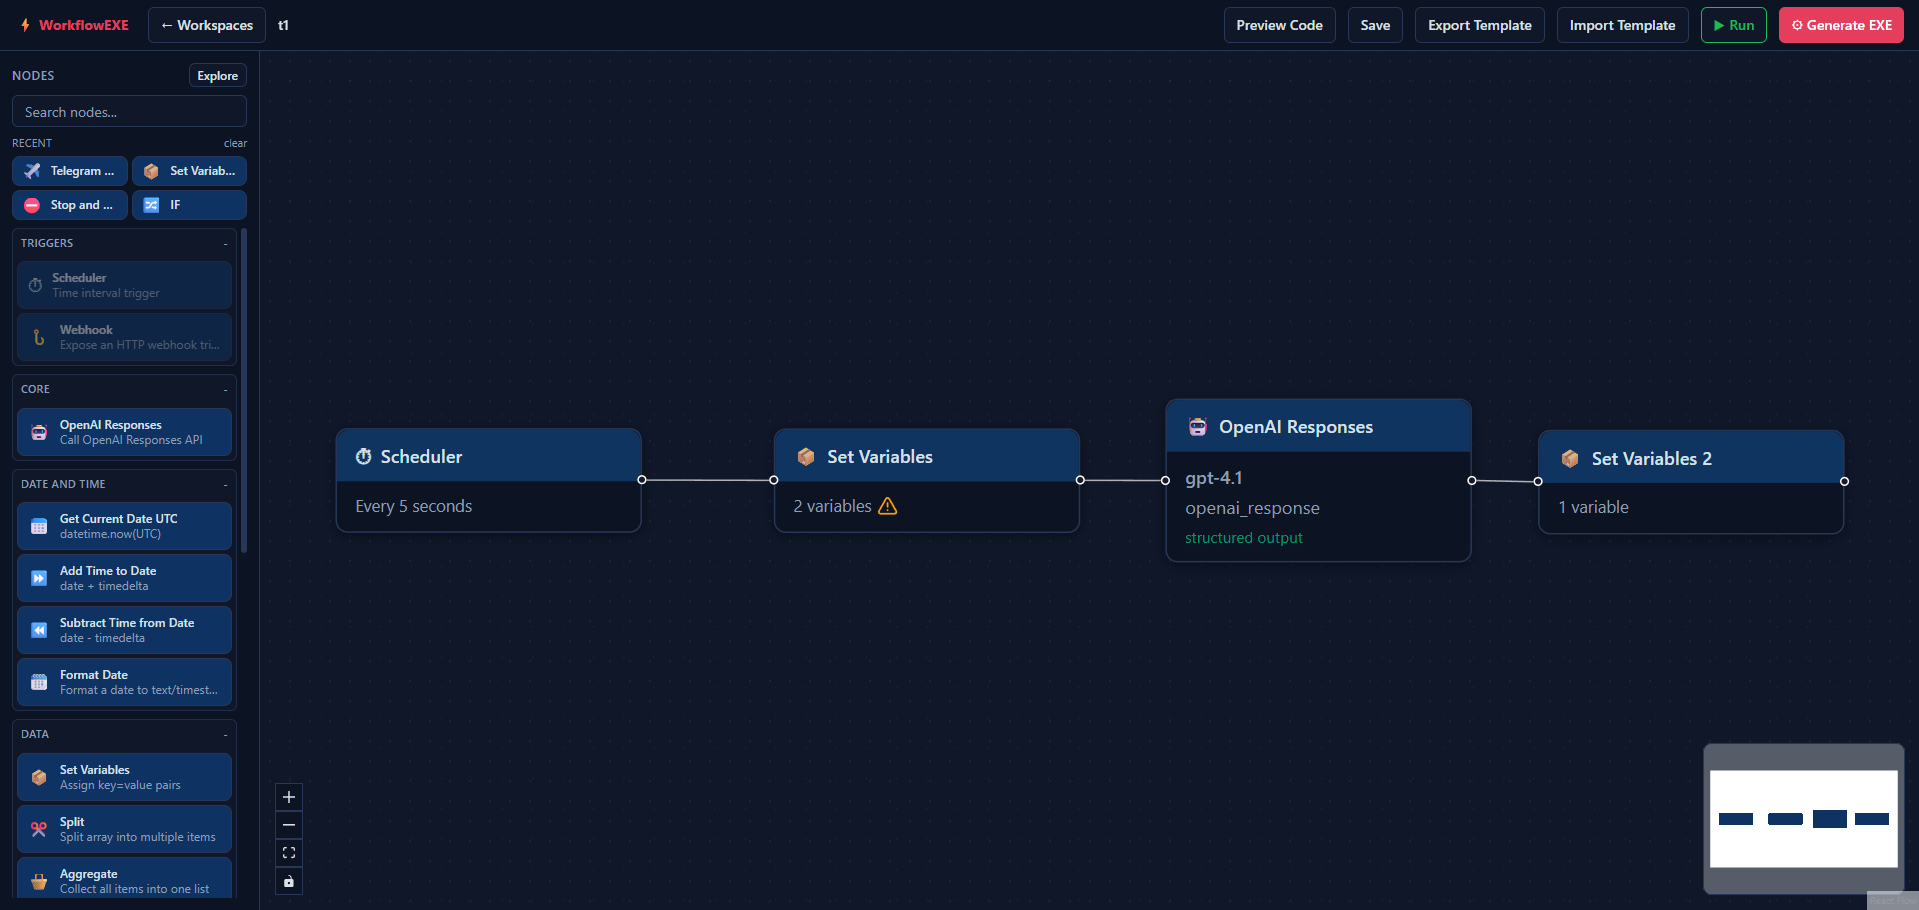Go back to Workspaces

pos(207,25)
